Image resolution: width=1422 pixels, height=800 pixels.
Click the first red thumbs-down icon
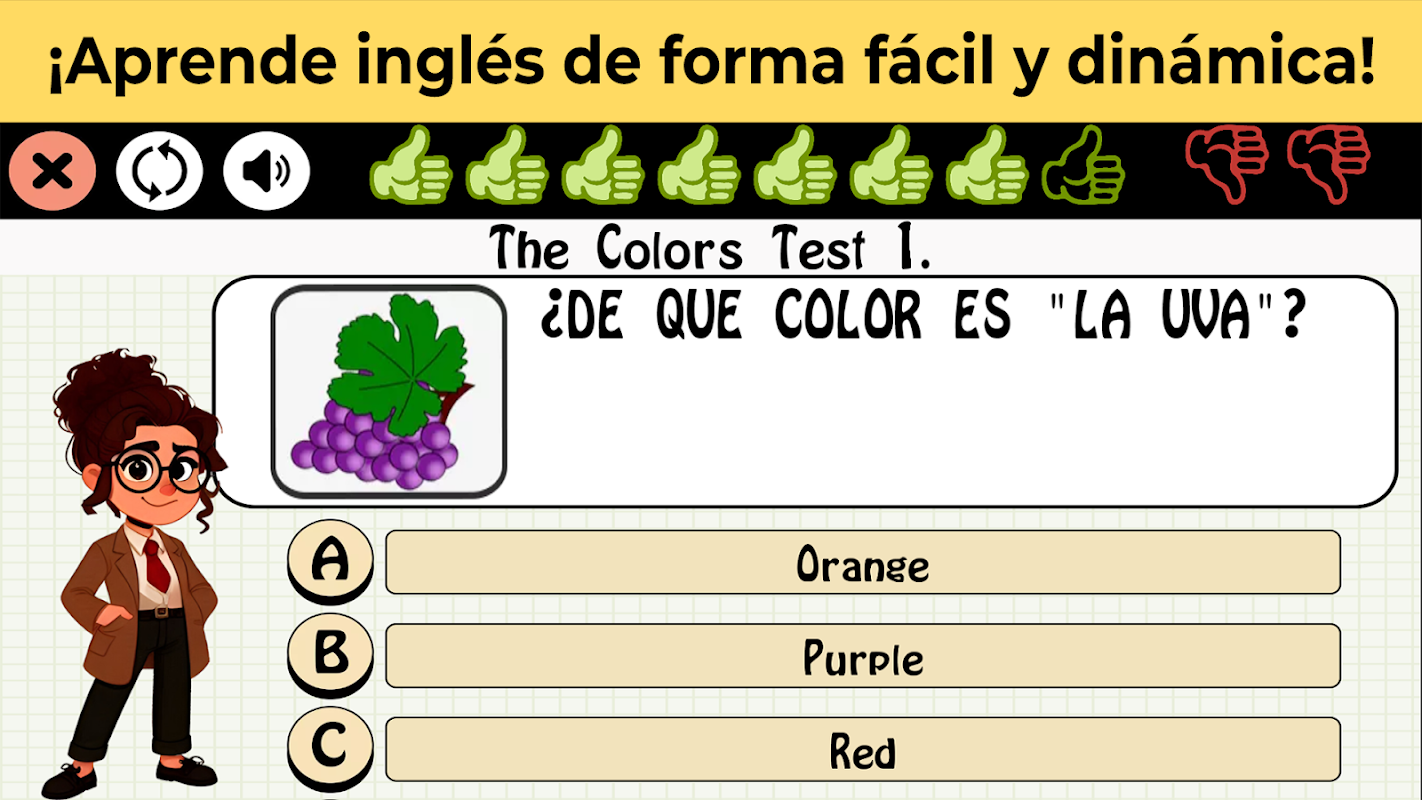[x=1227, y=165]
